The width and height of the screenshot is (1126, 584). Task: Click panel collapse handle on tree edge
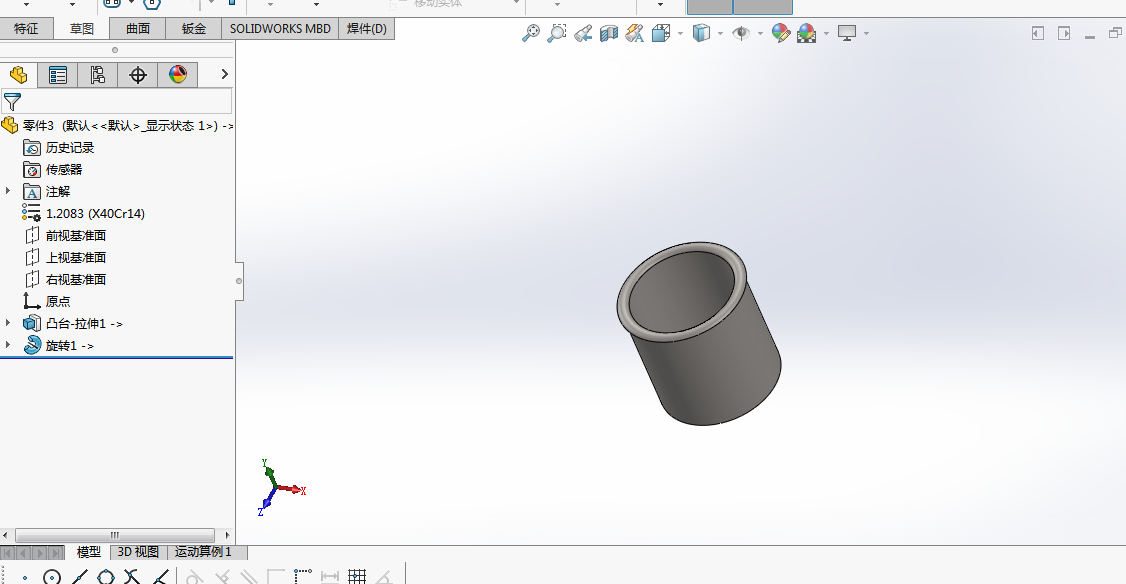pyautogui.click(x=239, y=281)
